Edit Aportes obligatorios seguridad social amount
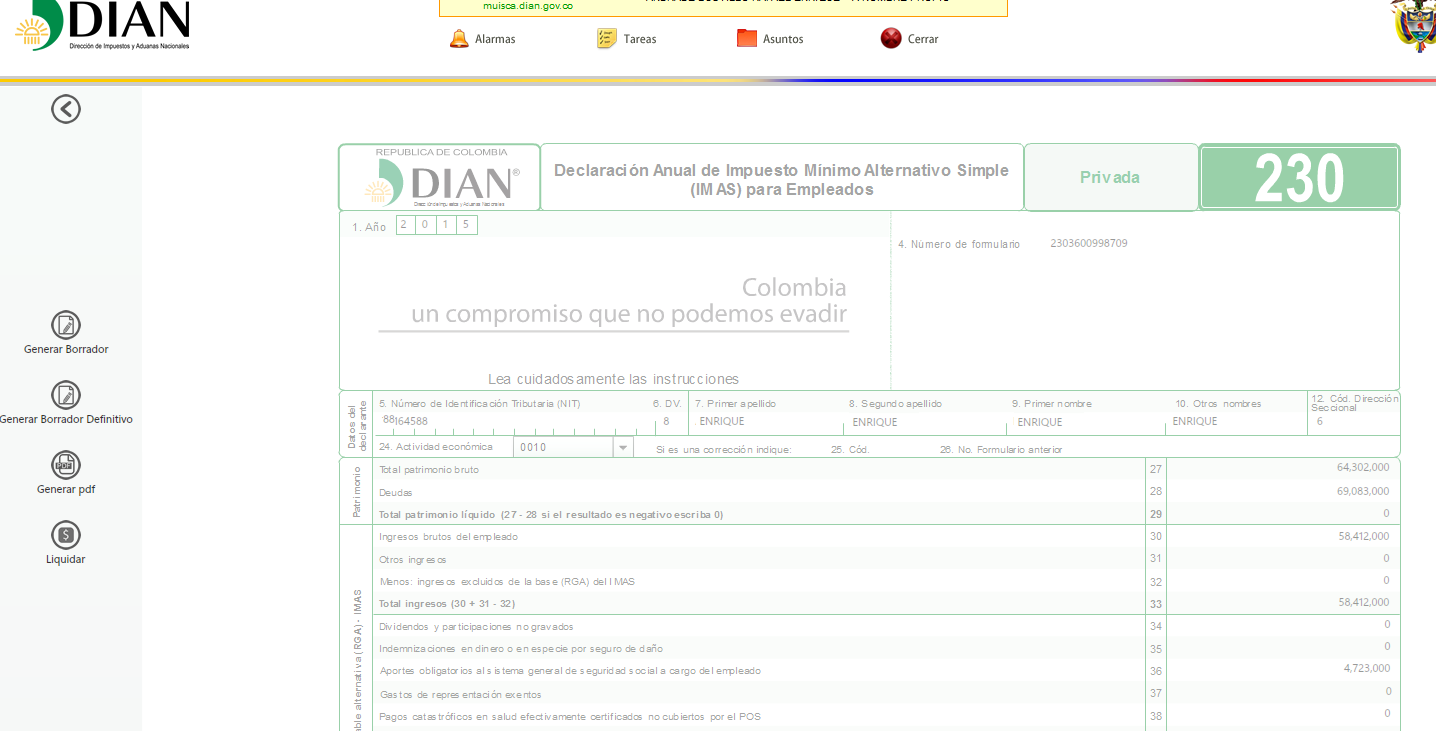The width and height of the screenshot is (1436, 731). point(1282,669)
